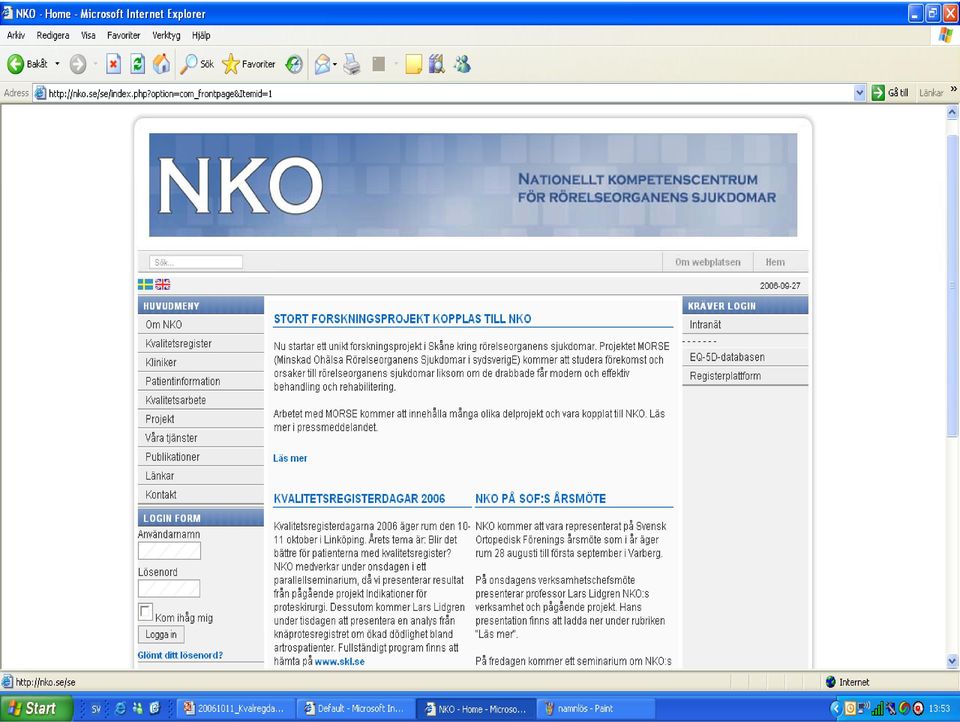Open the Arkiv menu

point(15,36)
